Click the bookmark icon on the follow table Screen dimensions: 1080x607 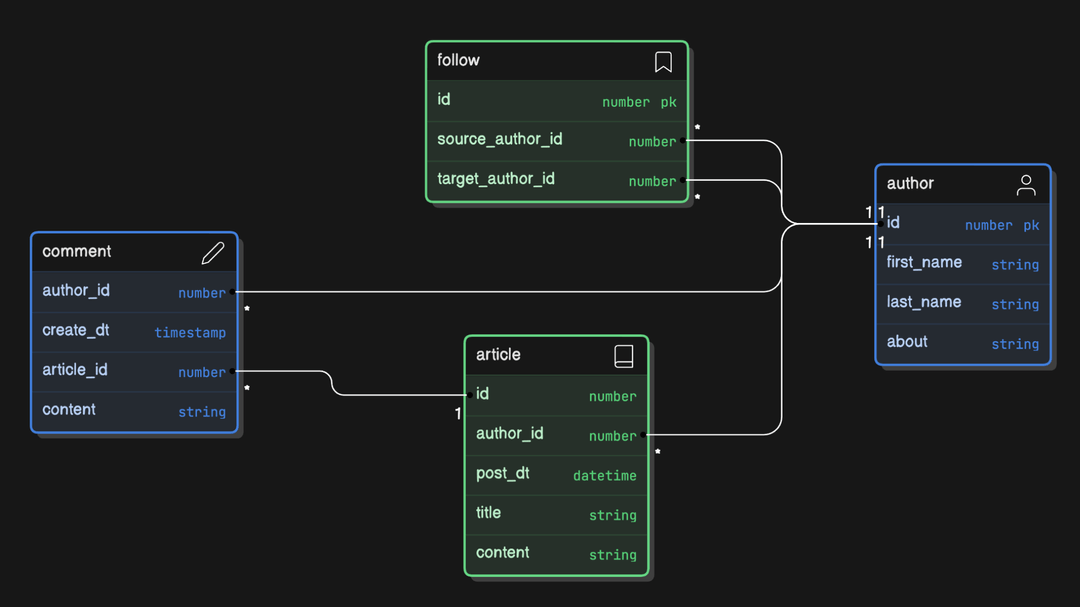[x=663, y=61]
